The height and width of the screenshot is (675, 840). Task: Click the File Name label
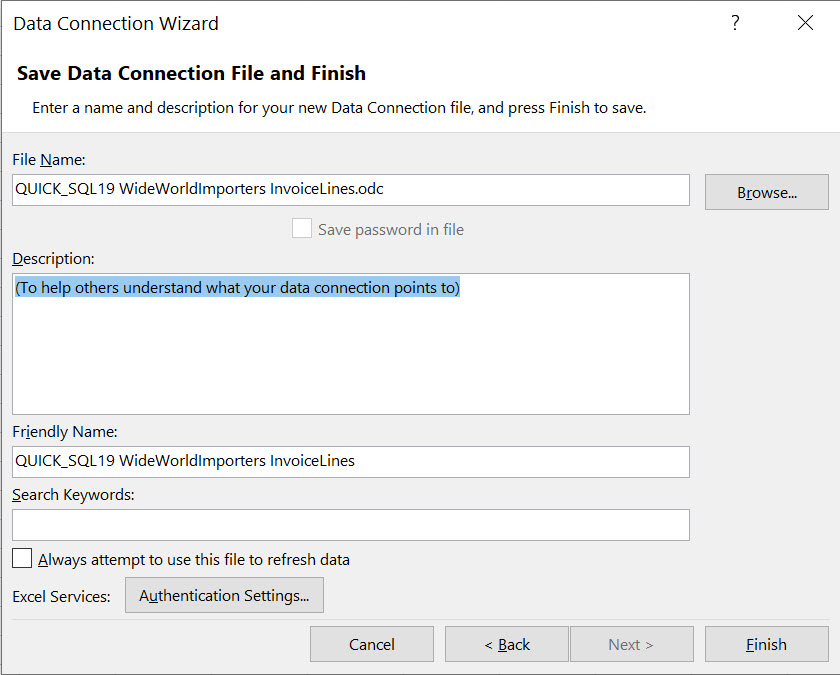49,159
